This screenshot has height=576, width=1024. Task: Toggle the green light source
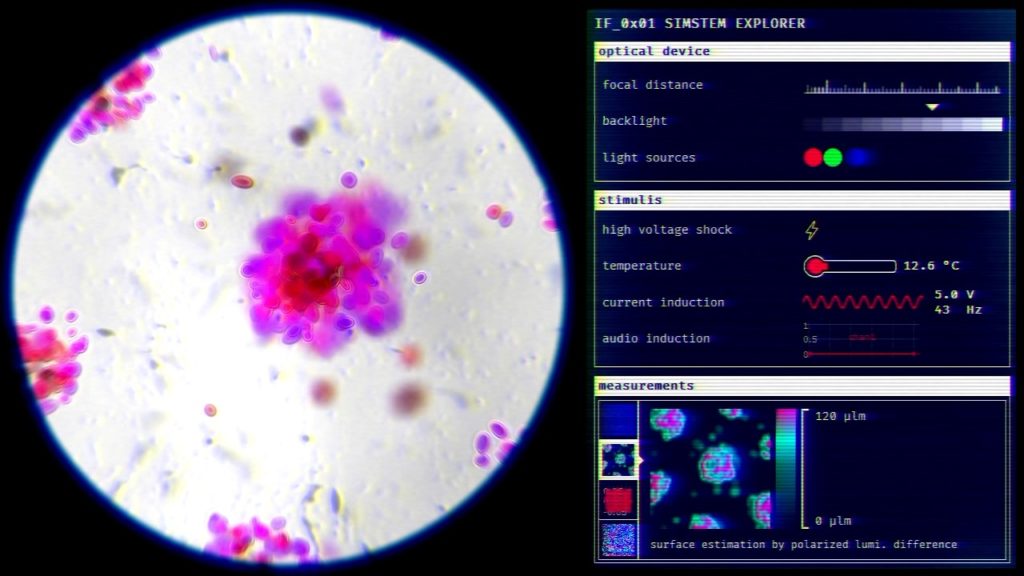[833, 157]
